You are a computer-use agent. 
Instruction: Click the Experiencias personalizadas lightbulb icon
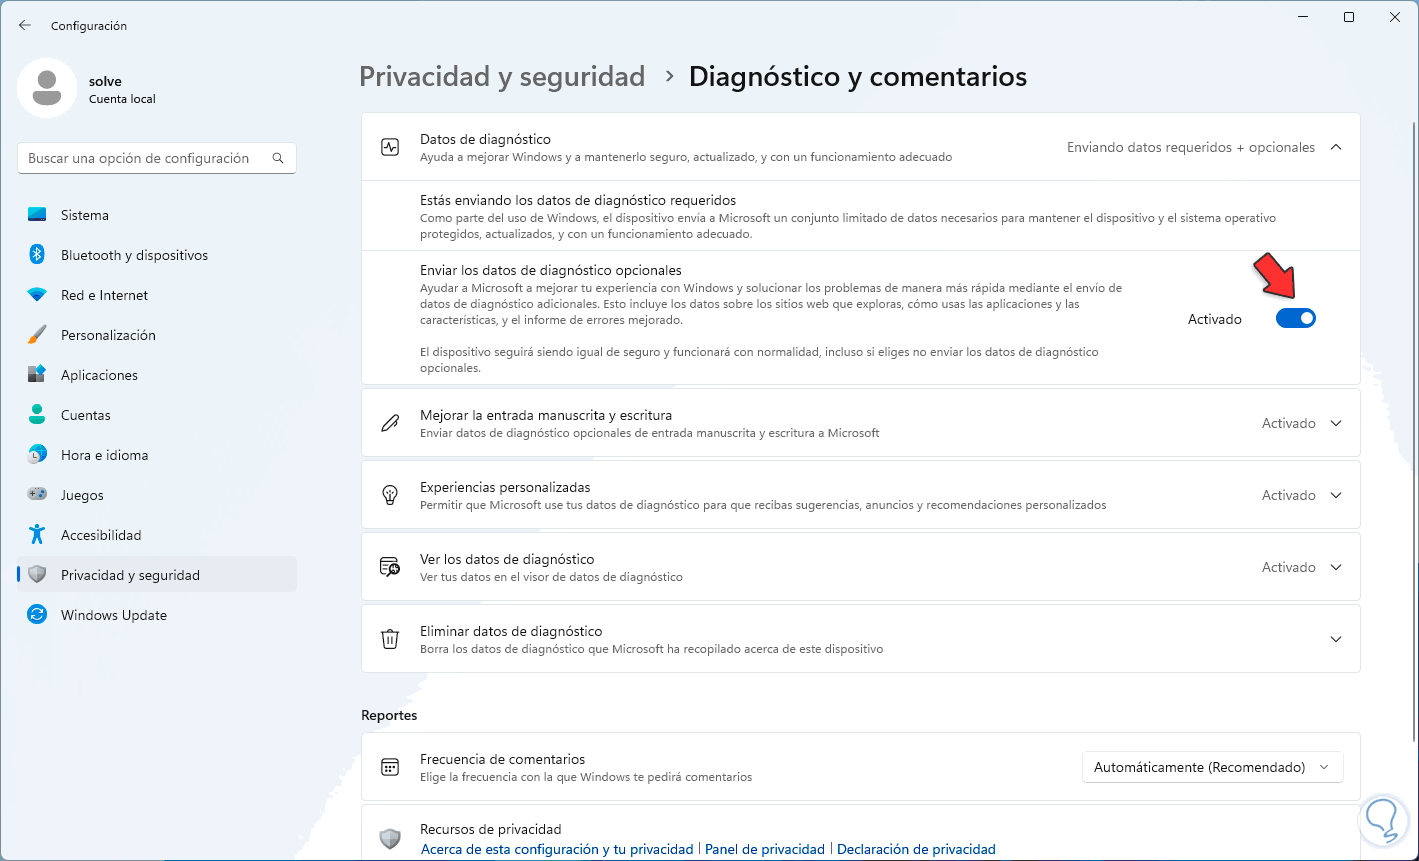click(x=390, y=495)
